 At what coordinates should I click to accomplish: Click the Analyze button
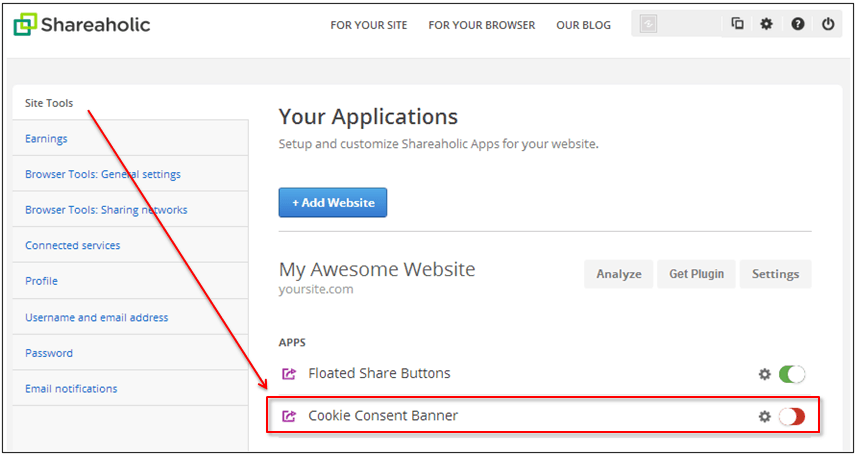pyautogui.click(x=619, y=274)
